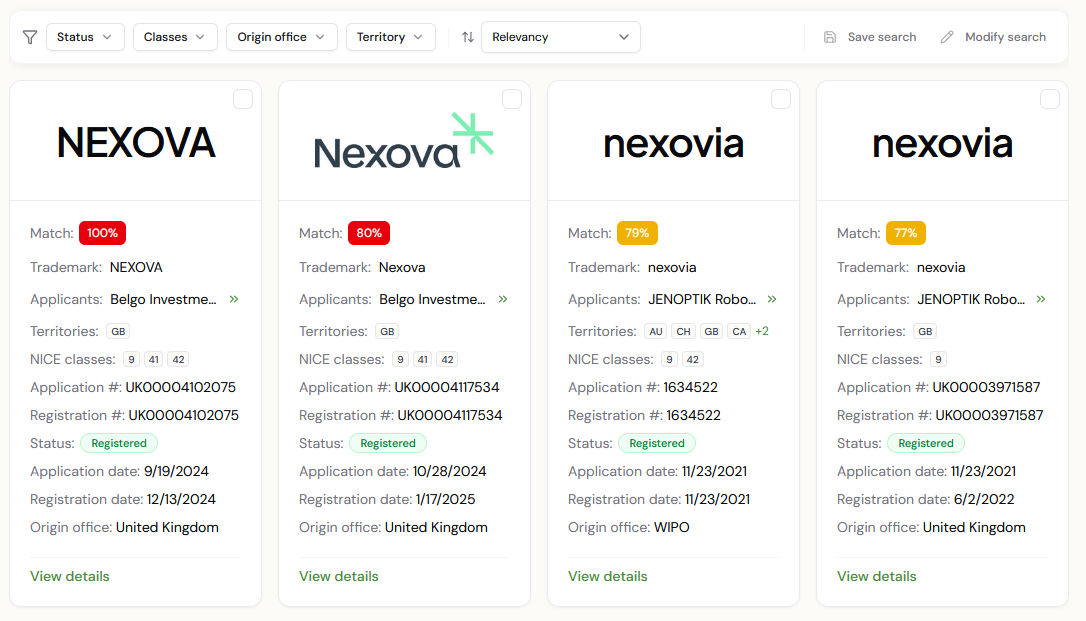
Task: Open the Origin office filter menu
Action: pos(281,37)
